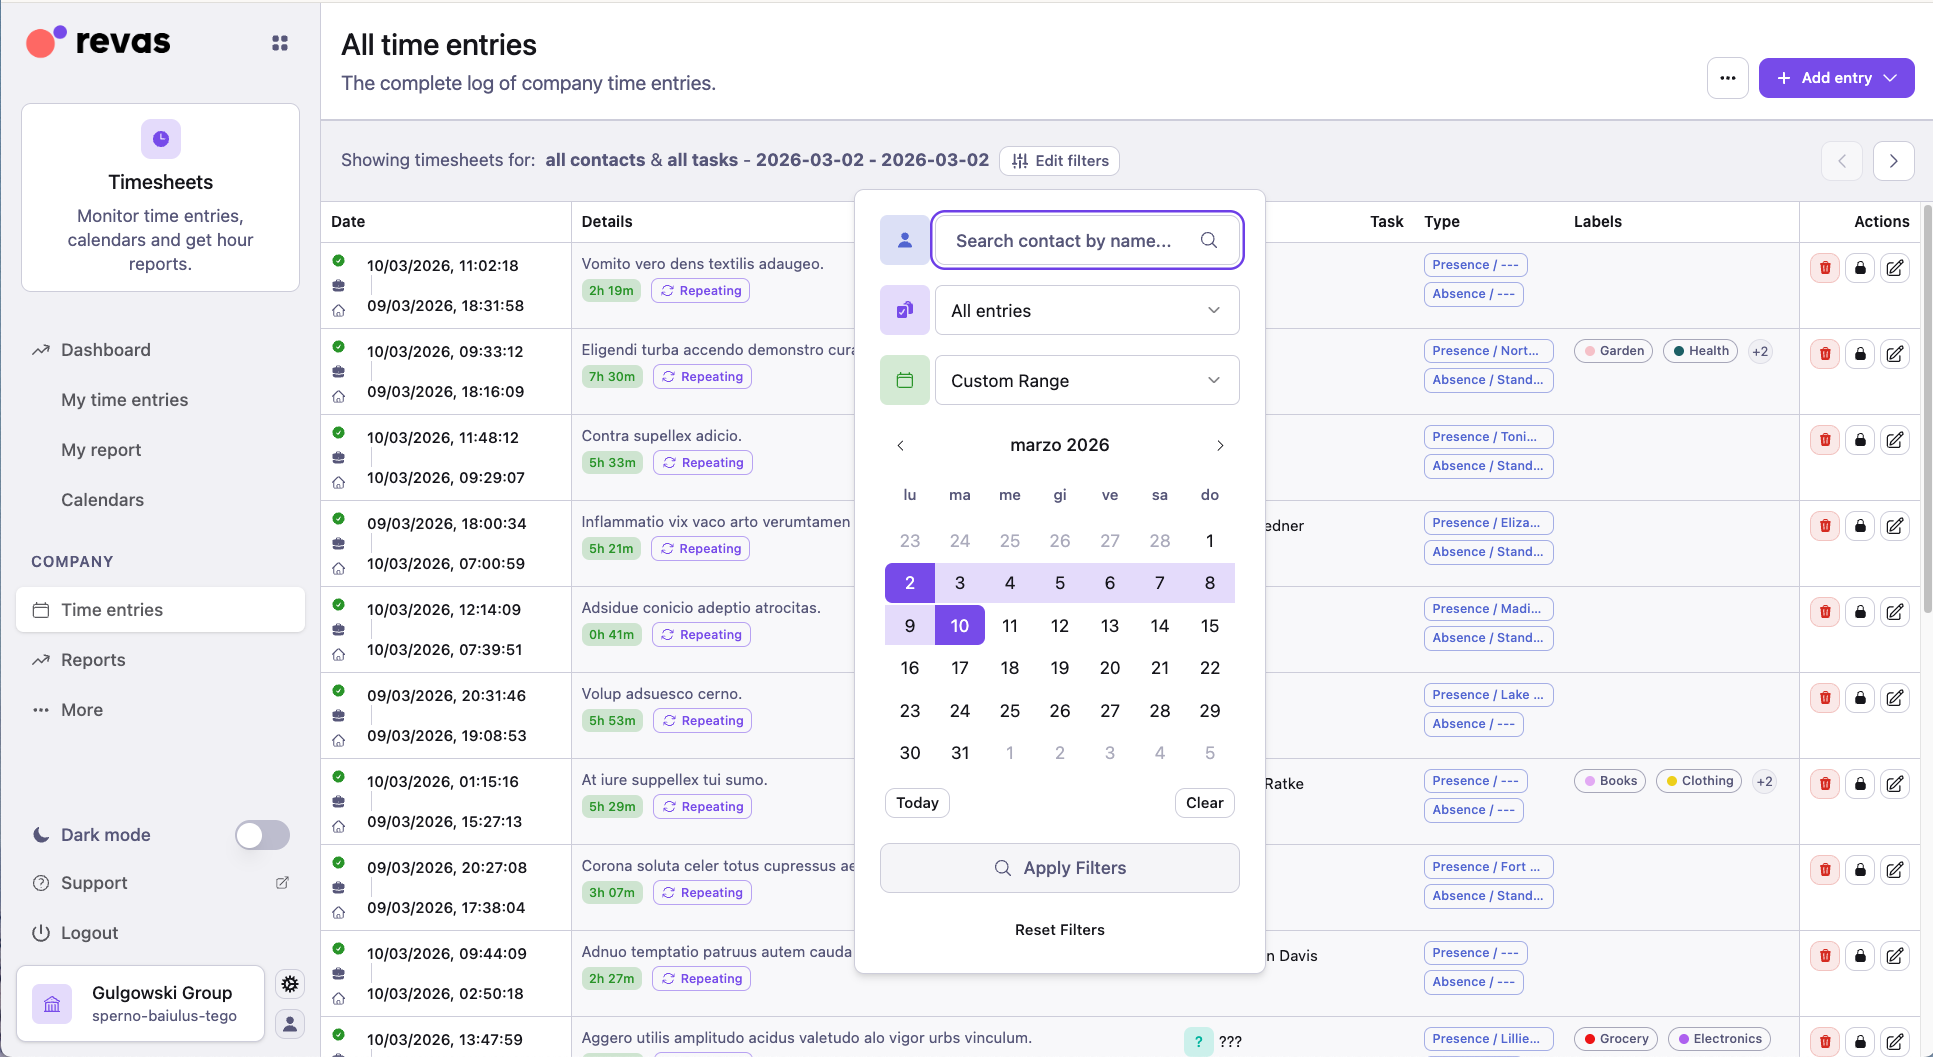Open the user profile icon in sidebar bottom

coord(290,1024)
